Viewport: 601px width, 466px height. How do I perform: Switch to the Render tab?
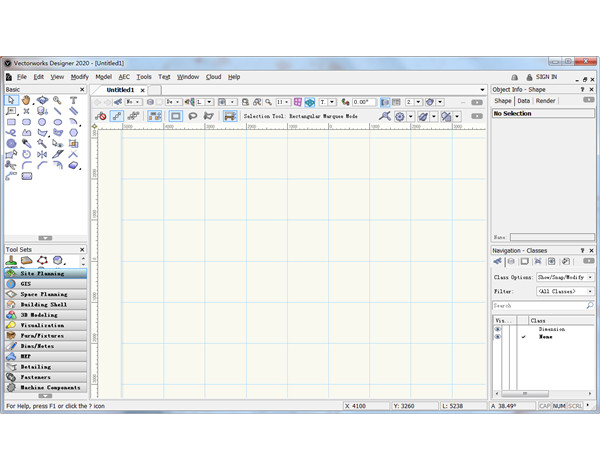pyautogui.click(x=545, y=101)
